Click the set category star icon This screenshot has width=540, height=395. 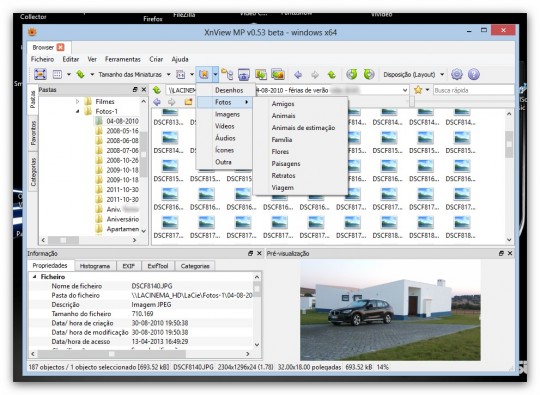pyautogui.click(x=204, y=74)
